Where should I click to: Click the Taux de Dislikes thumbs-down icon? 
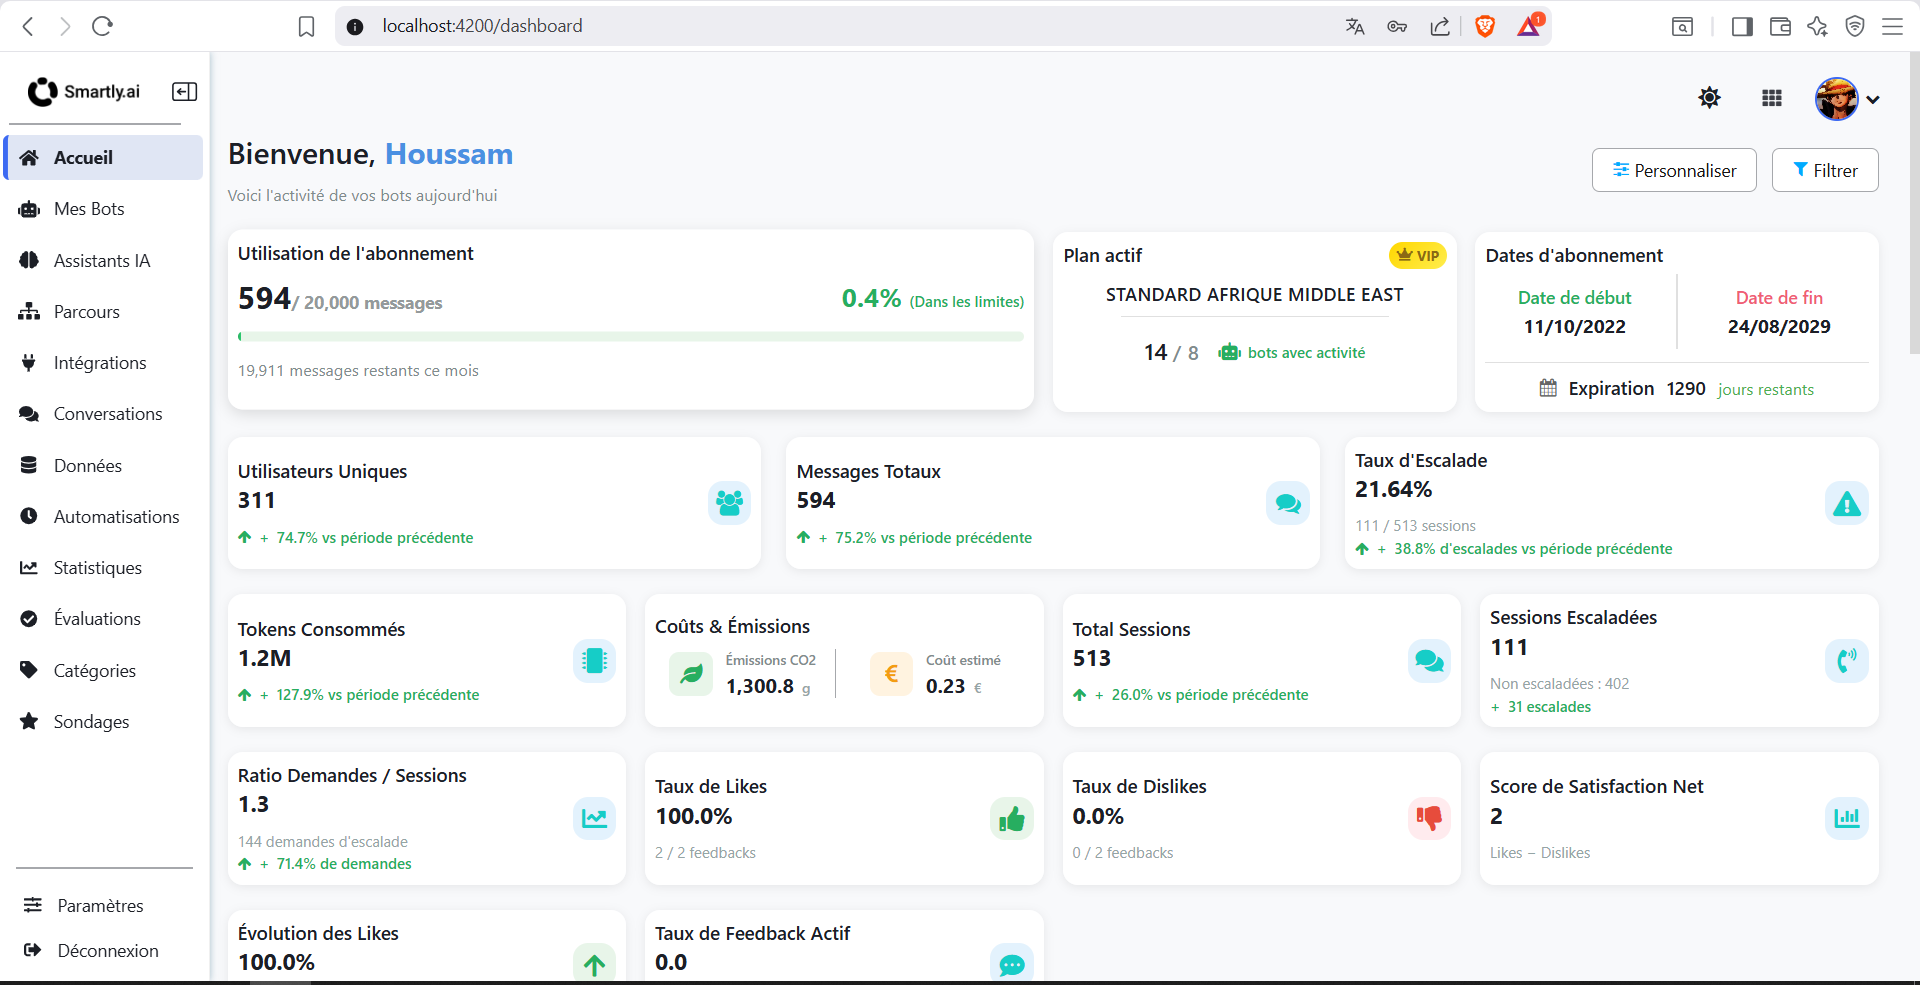(1429, 819)
